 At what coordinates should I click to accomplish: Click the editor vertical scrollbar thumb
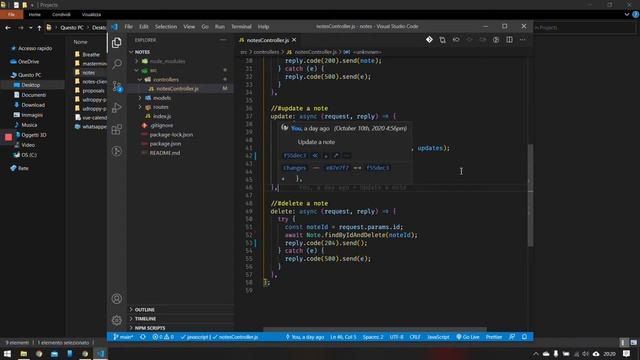(530, 195)
